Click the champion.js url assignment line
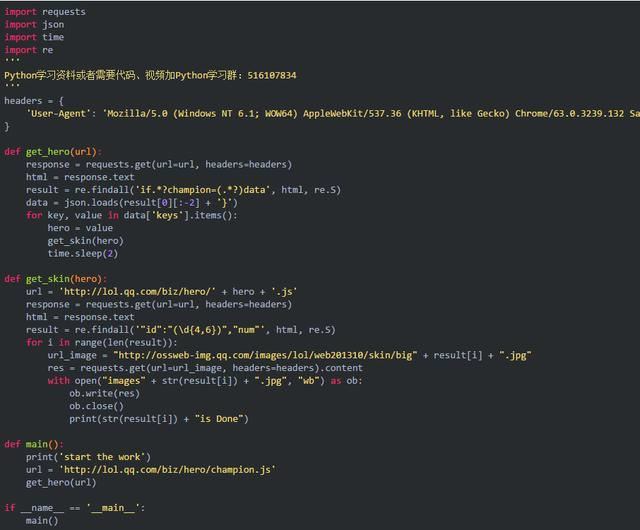 click(151, 470)
